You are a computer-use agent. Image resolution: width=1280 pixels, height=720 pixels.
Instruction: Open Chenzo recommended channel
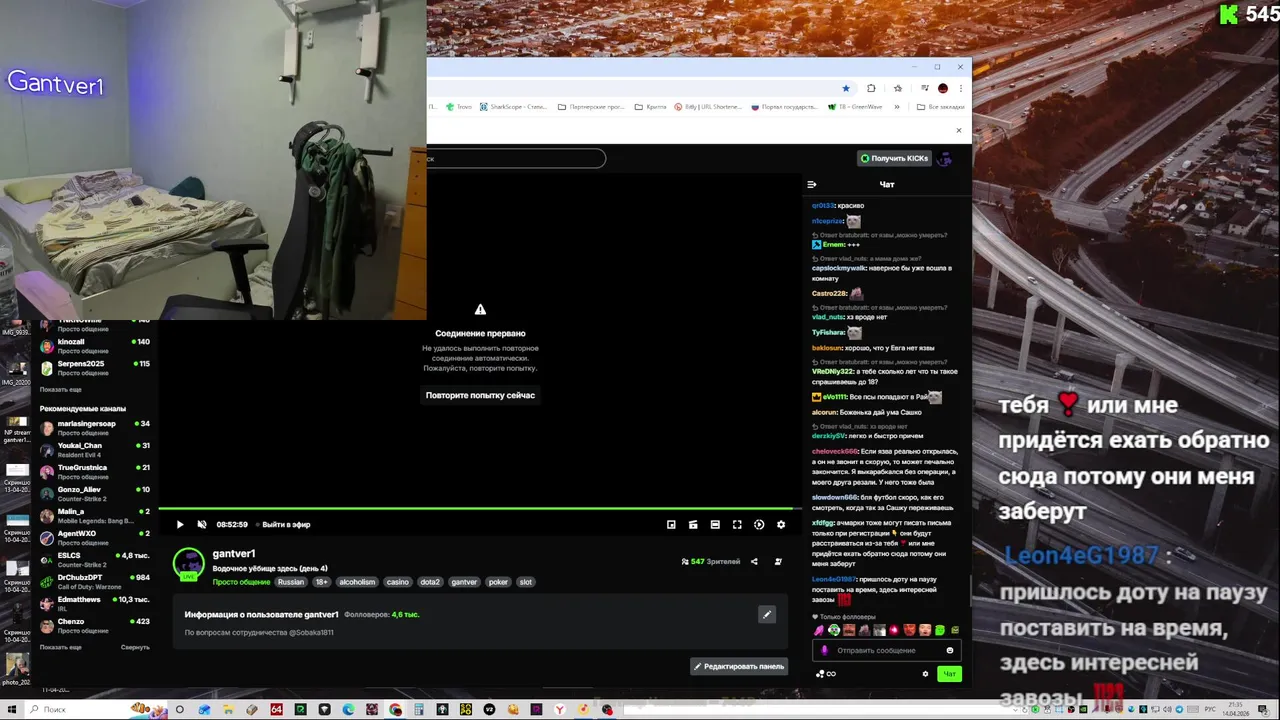[95, 626]
